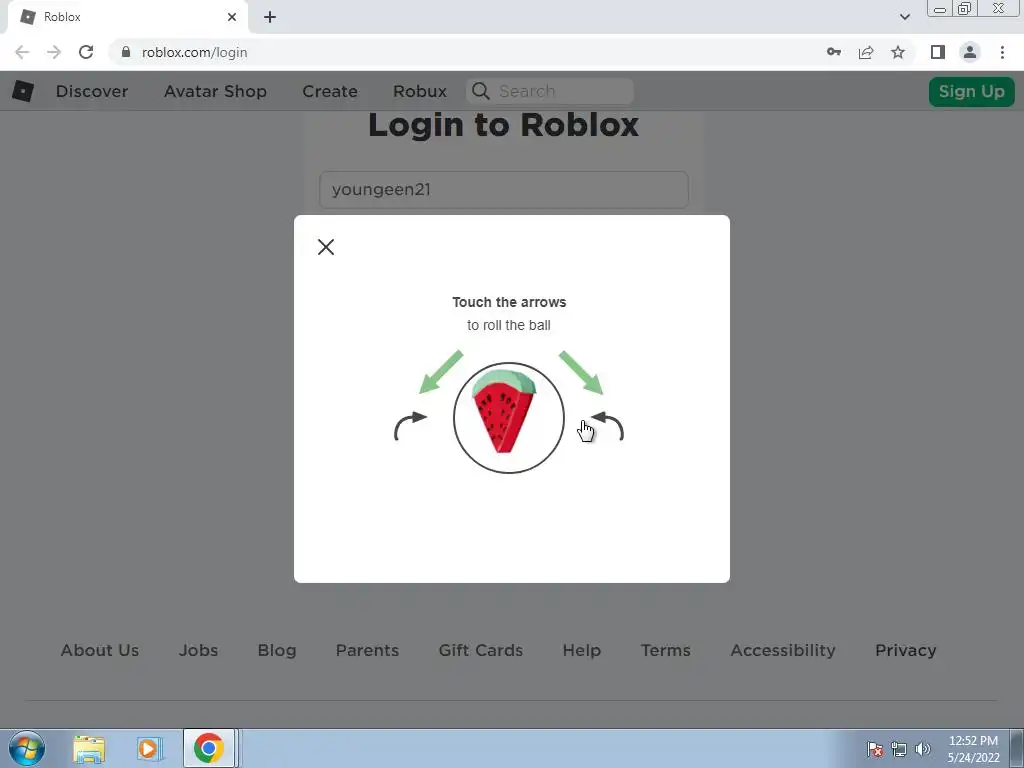
Task: Click the Roblox logo in navbar
Action: (x=23, y=91)
